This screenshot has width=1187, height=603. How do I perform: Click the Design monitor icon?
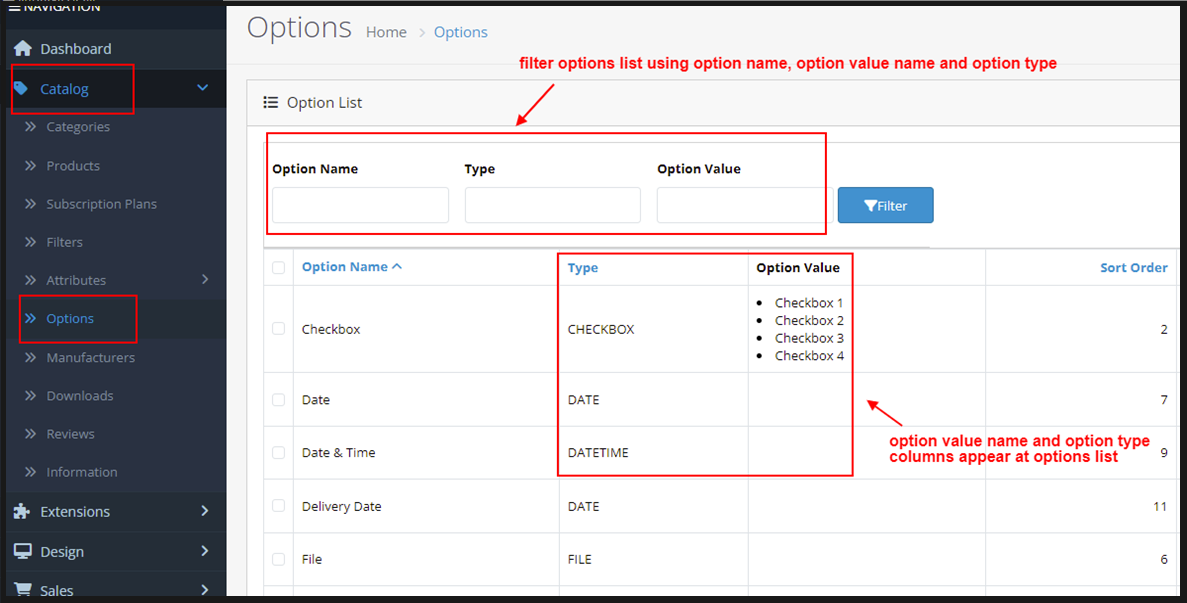22,551
